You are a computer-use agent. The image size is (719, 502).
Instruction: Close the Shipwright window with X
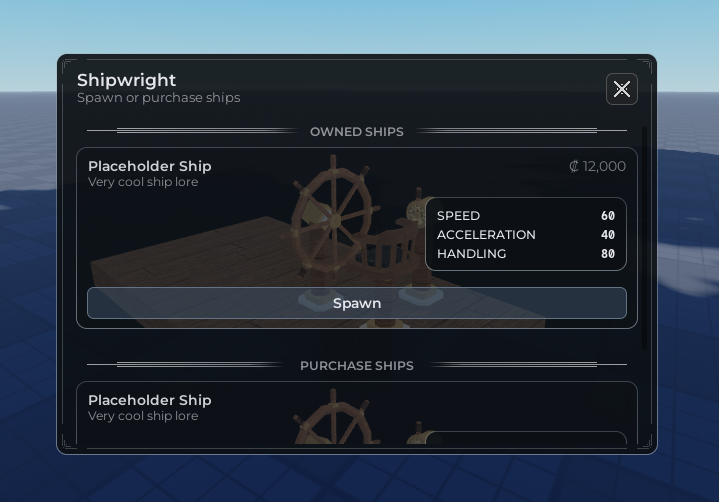tap(621, 89)
